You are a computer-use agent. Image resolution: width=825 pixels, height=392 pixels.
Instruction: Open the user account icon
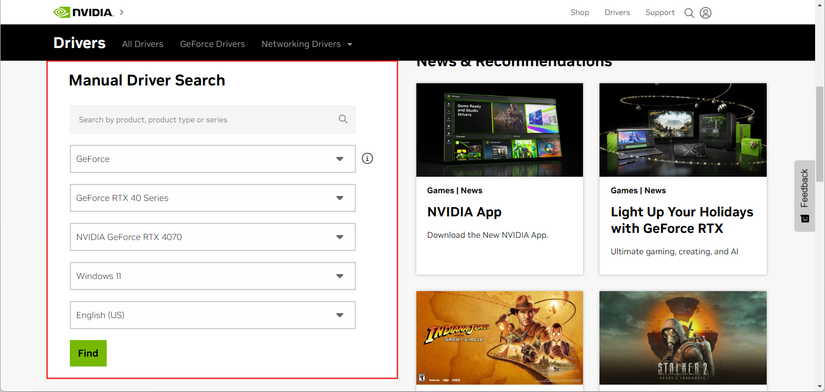point(706,13)
